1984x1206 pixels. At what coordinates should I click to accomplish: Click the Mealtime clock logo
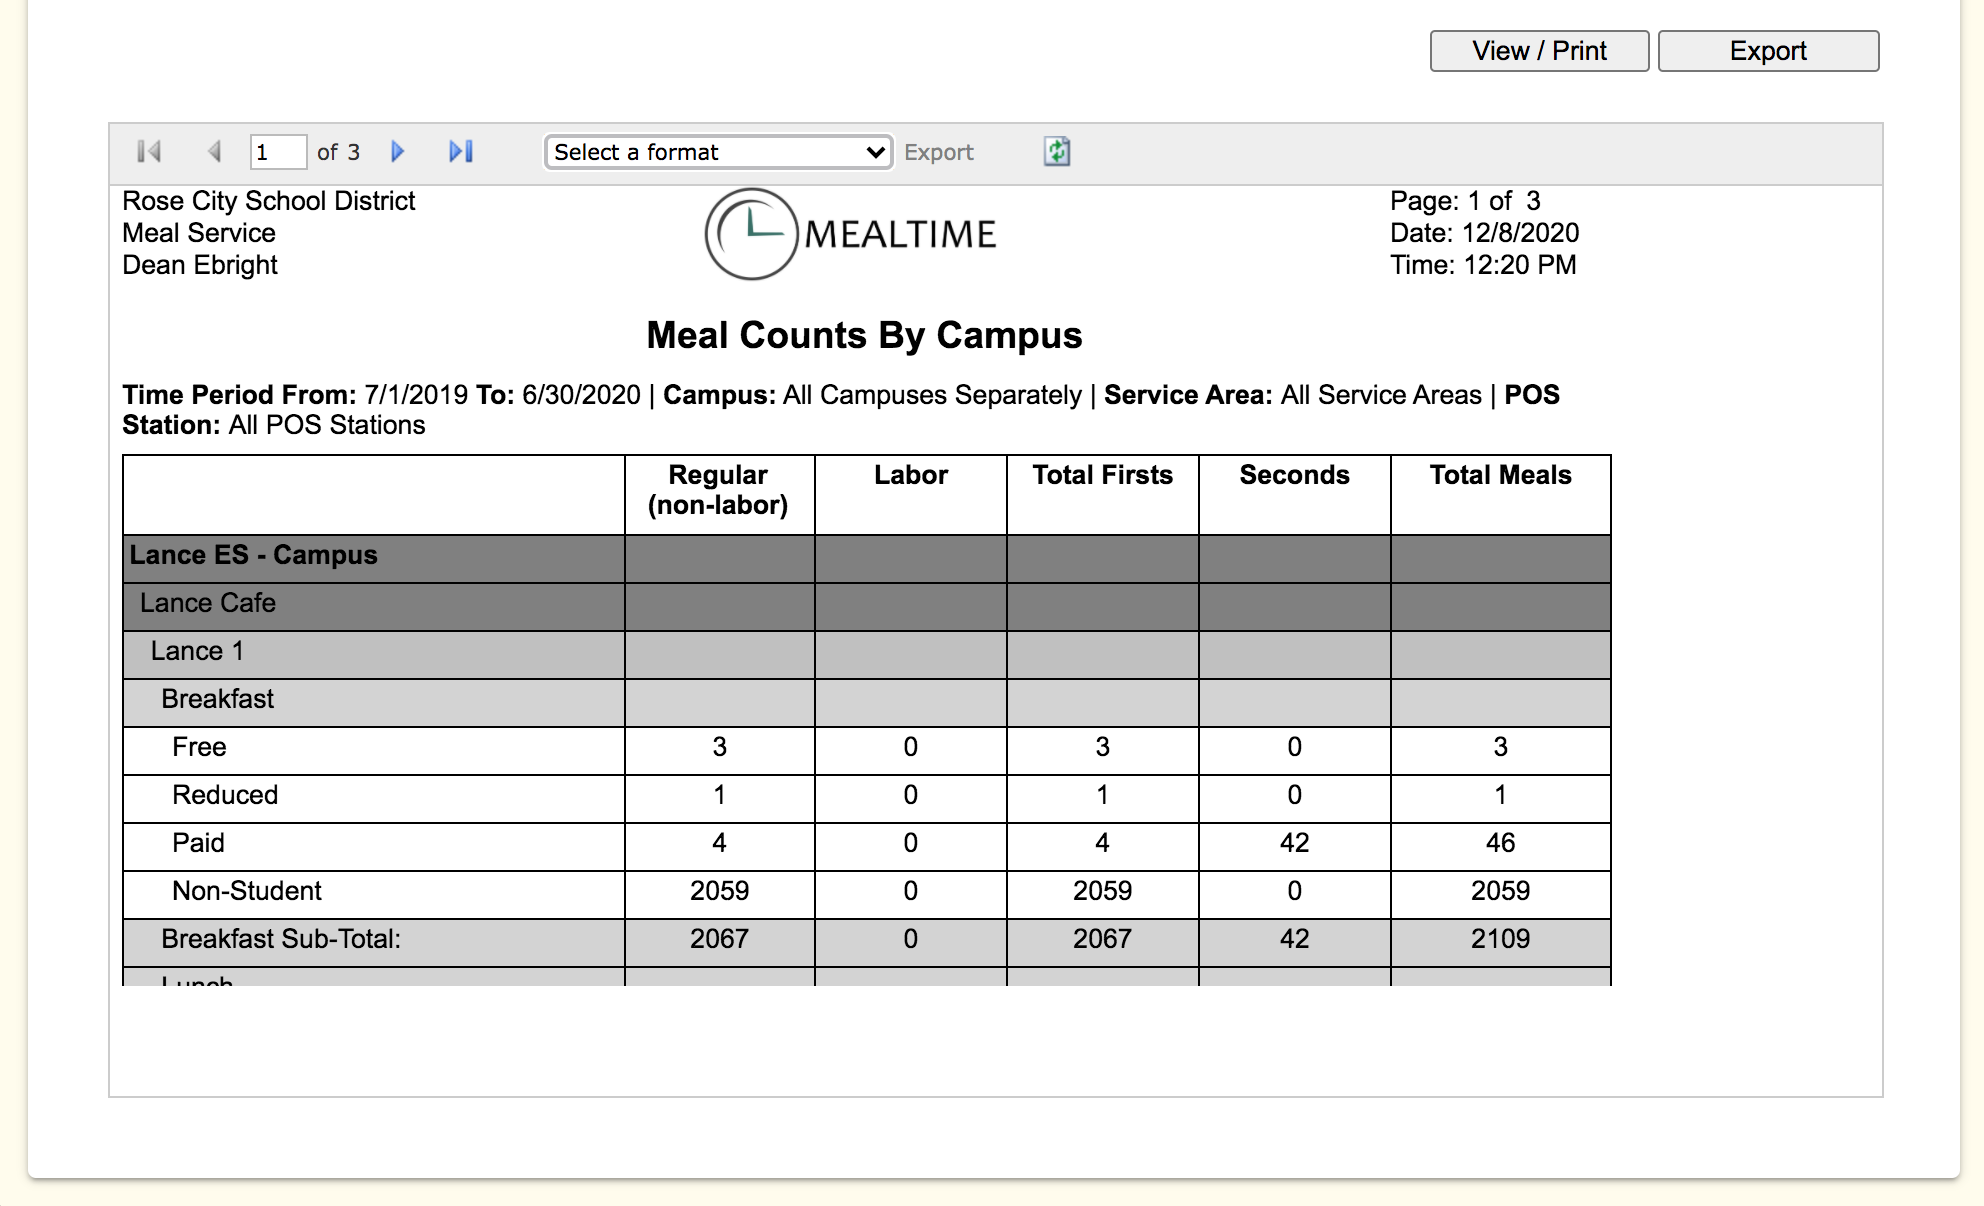[x=752, y=234]
